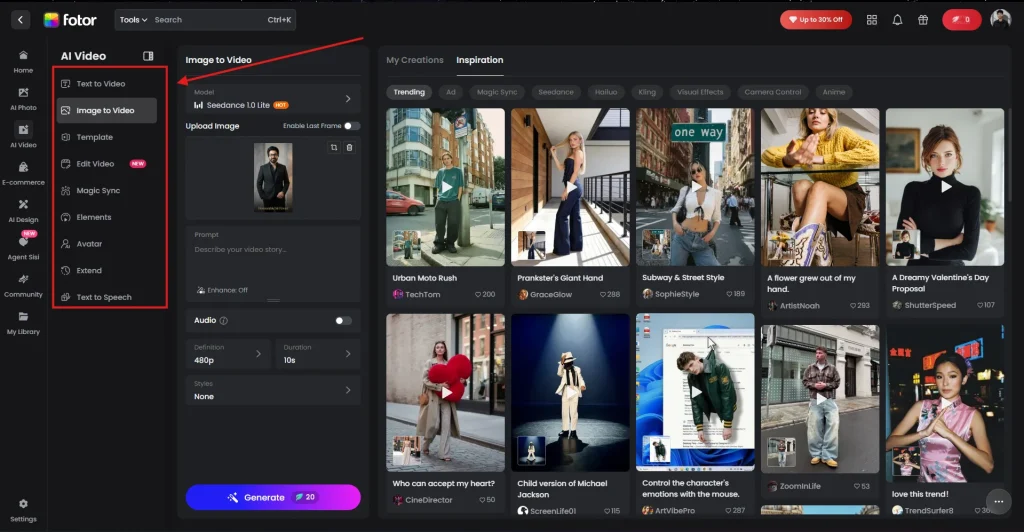Select Elements menu item
The width and height of the screenshot is (1024, 532).
tap(106, 217)
